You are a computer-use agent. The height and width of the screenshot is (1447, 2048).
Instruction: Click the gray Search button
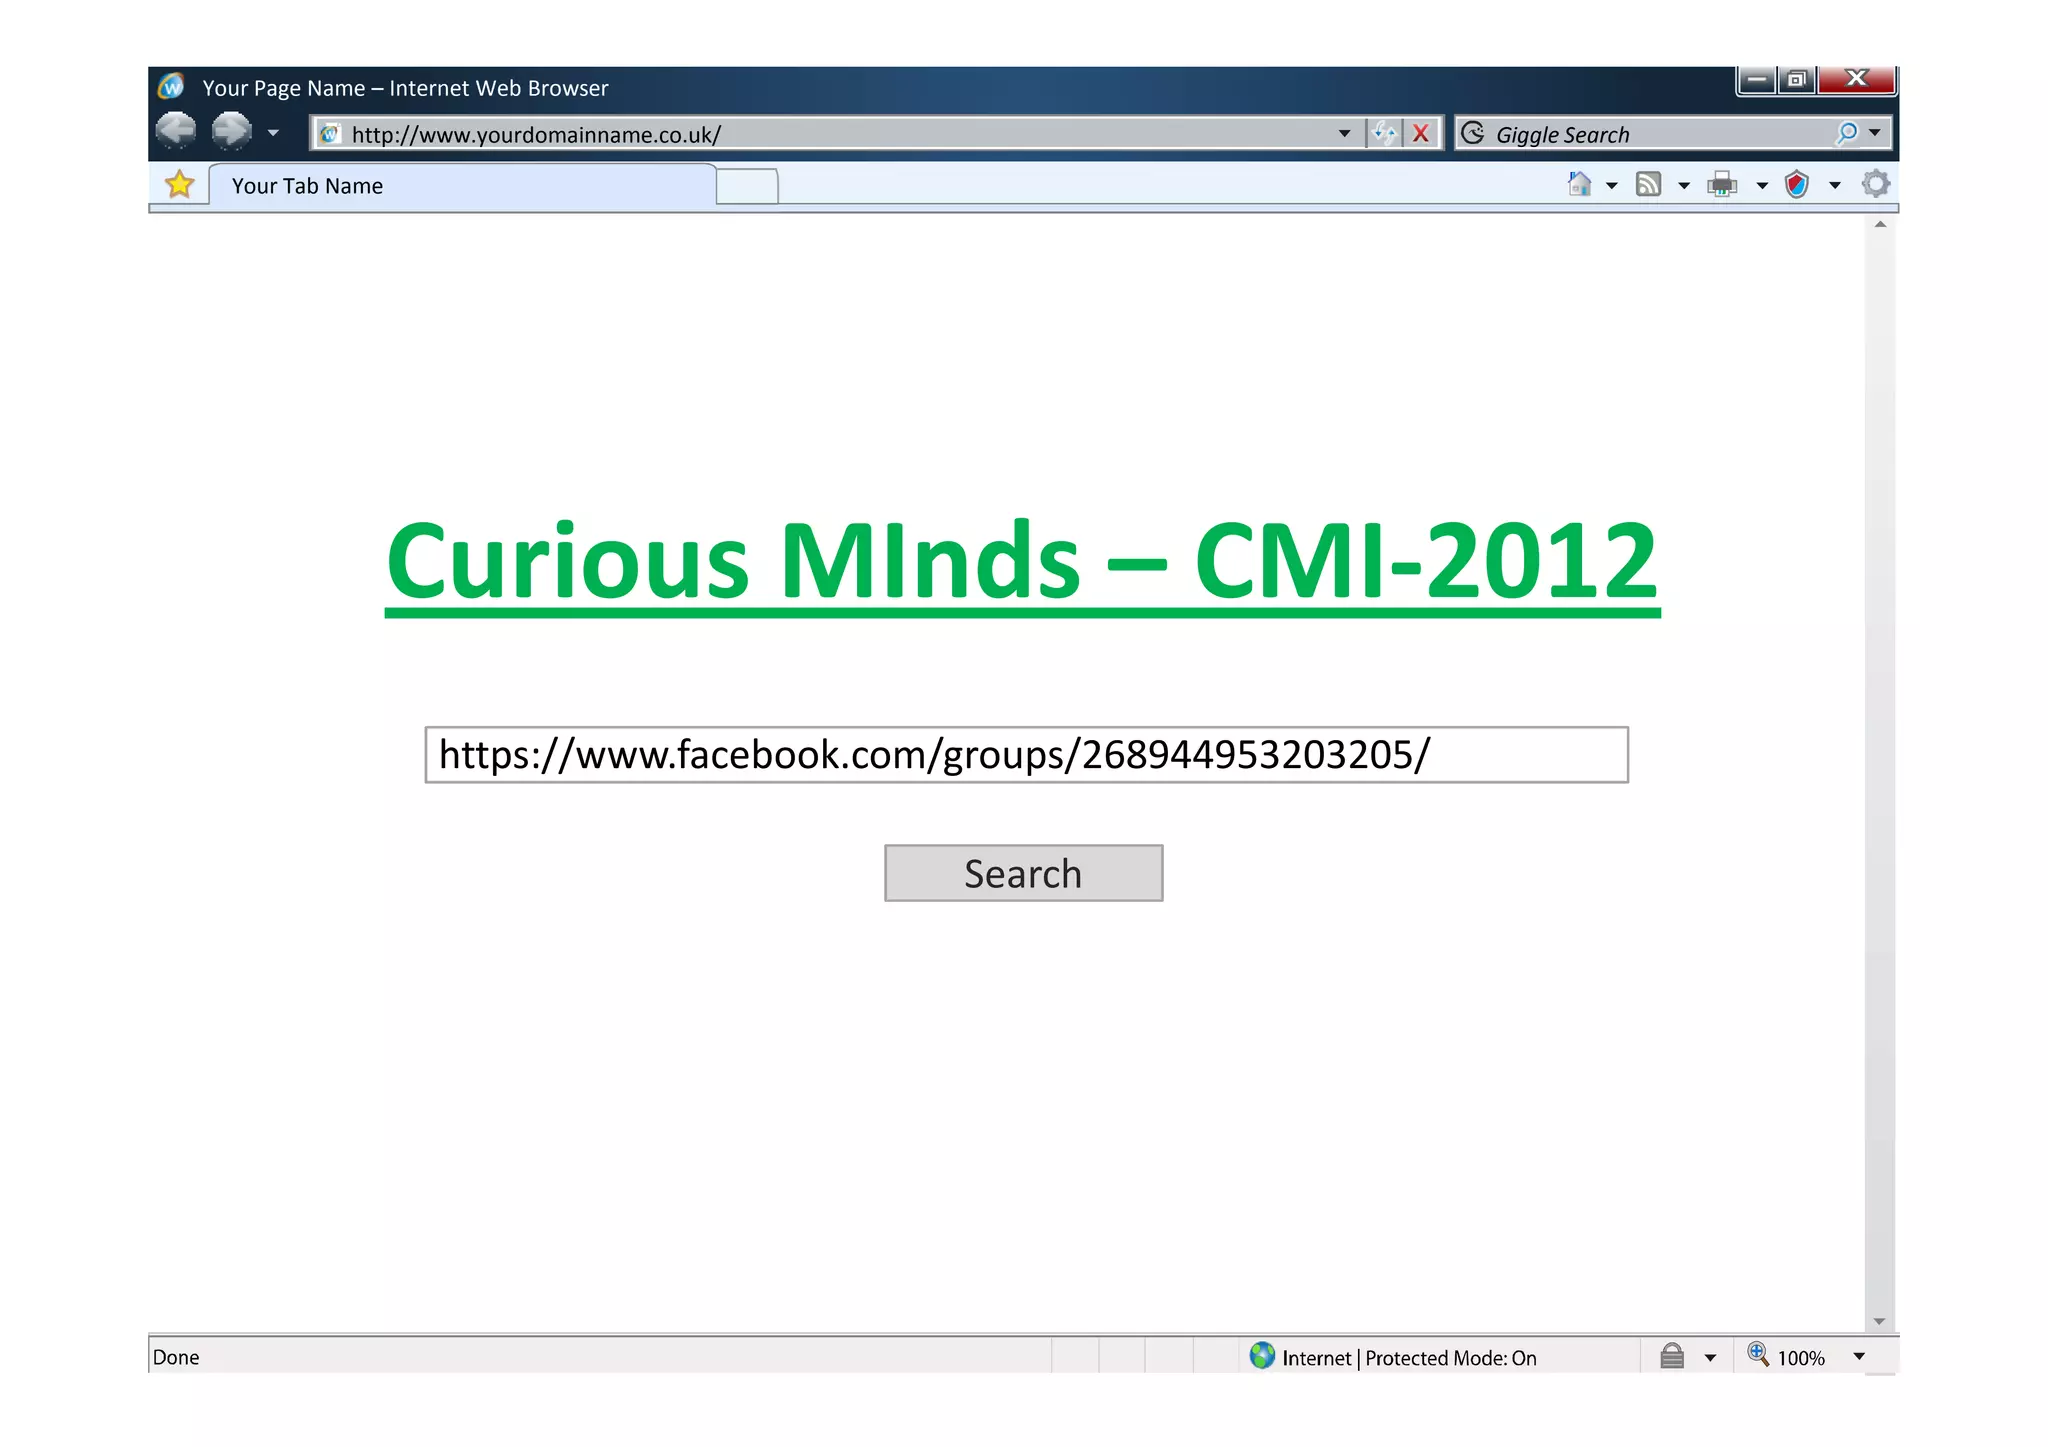click(x=1023, y=873)
